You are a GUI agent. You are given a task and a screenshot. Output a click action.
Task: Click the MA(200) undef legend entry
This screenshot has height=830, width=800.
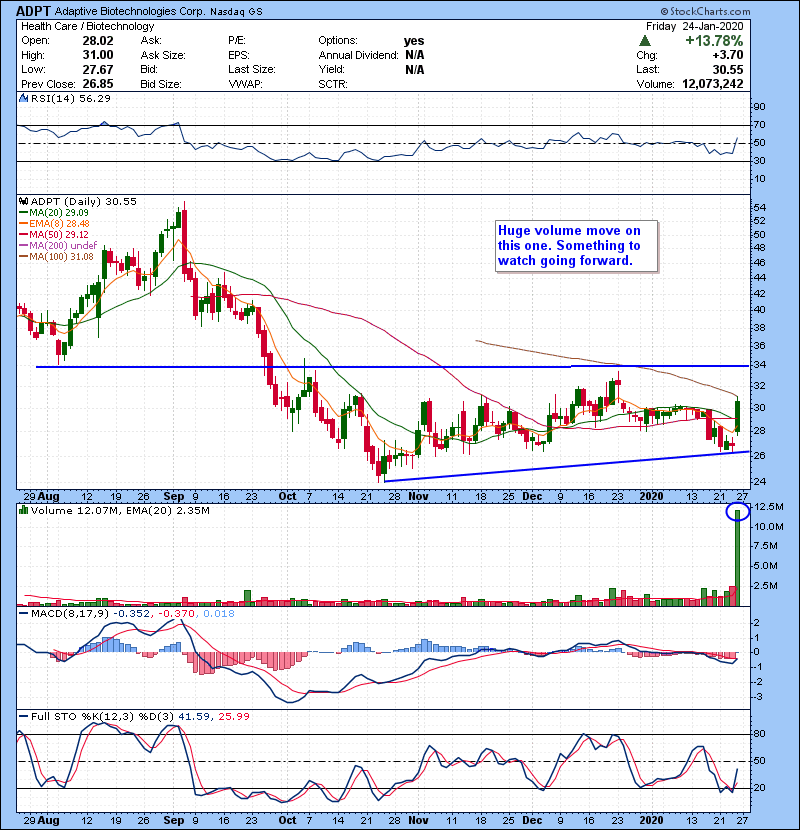58,246
